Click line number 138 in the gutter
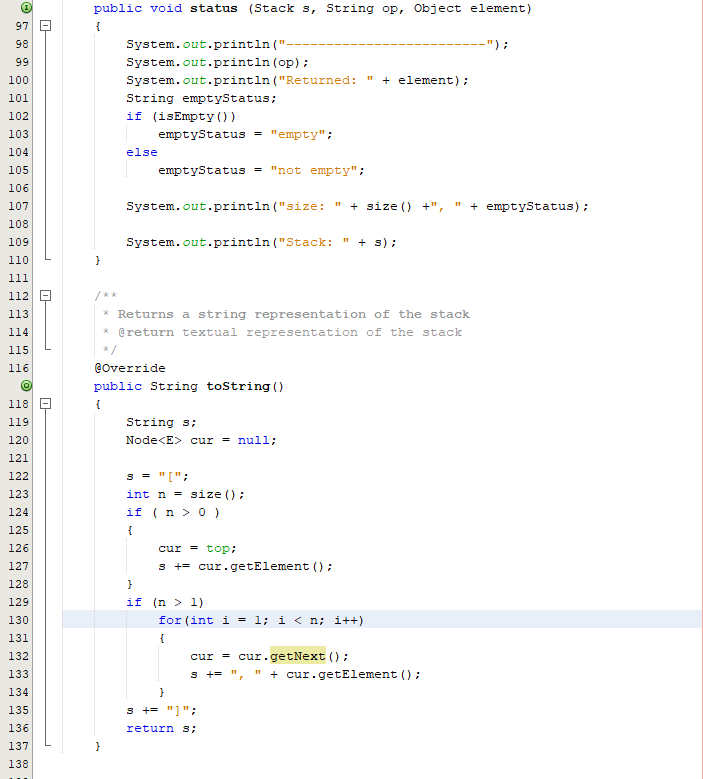Image resolution: width=703 pixels, height=779 pixels. click(x=18, y=764)
